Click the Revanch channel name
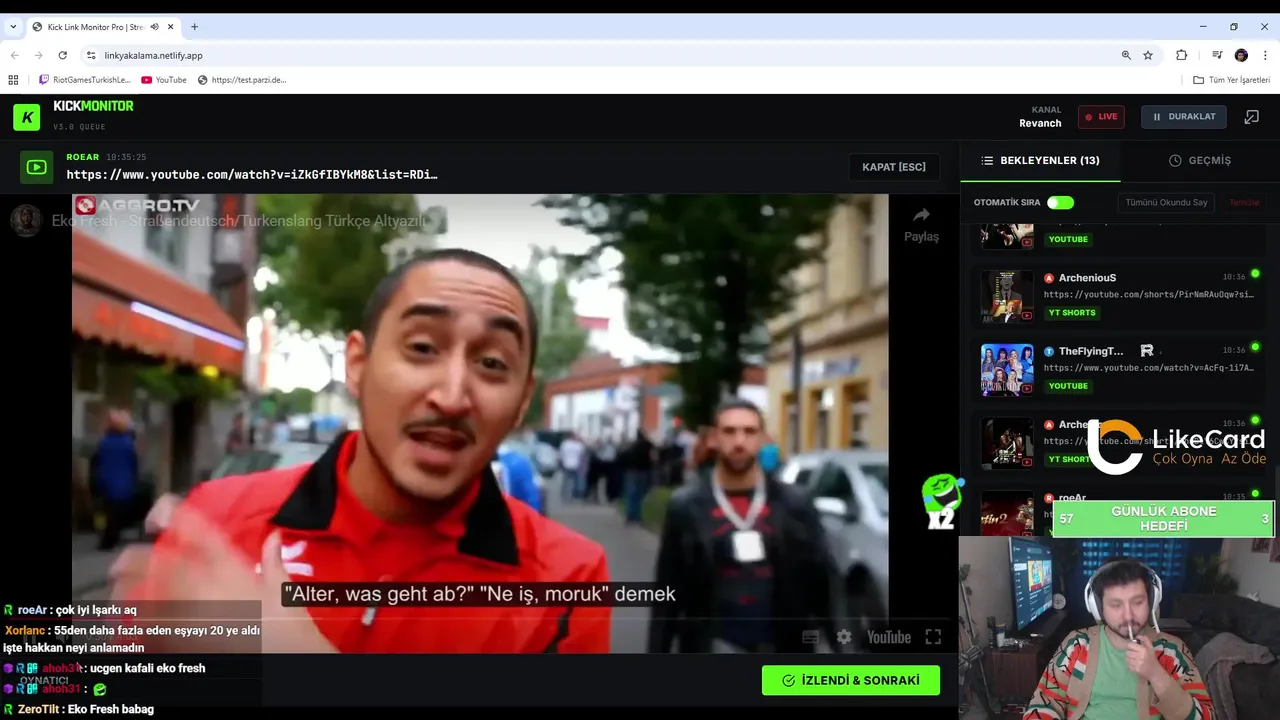 [x=1040, y=123]
